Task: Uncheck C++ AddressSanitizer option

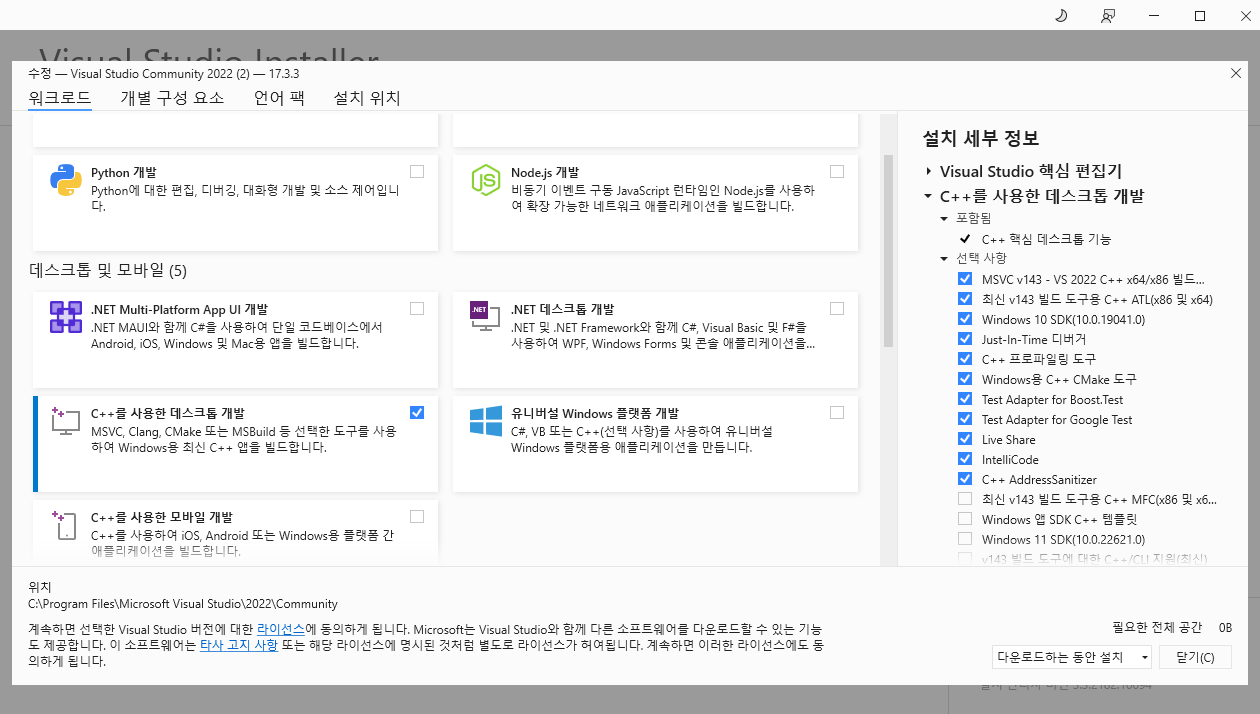Action: coord(965,479)
